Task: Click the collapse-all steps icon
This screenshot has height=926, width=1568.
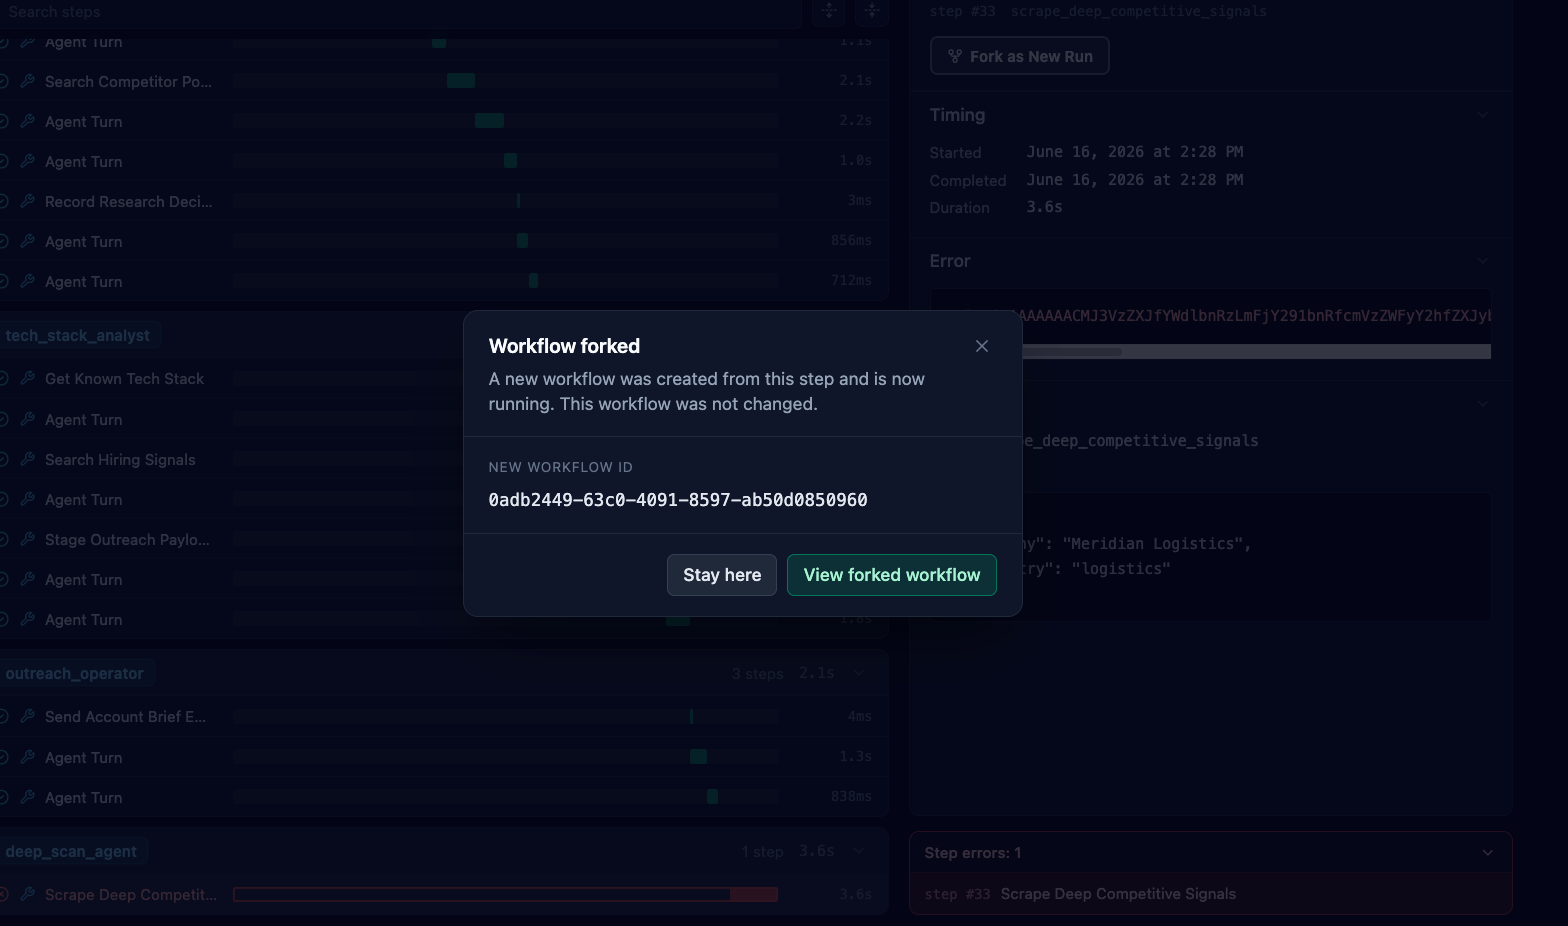Action: click(872, 11)
